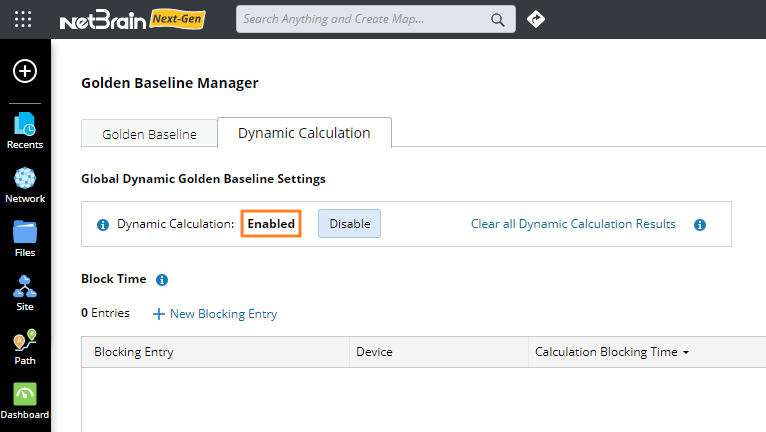Click the info icon beside Block Time
This screenshot has width=766, height=432.
(162, 280)
